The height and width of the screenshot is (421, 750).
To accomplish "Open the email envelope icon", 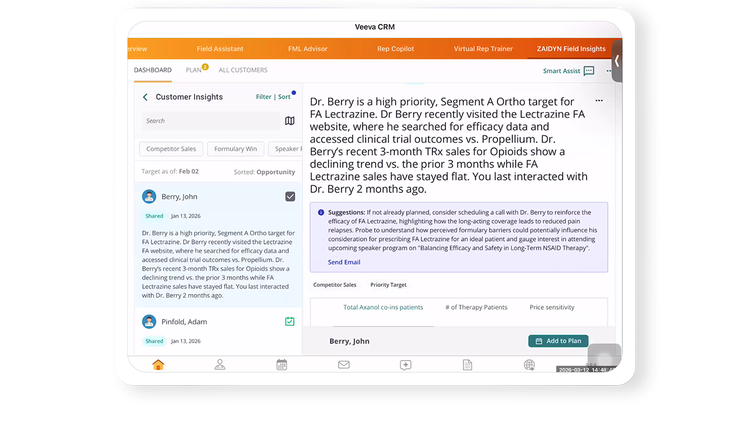I will (343, 365).
